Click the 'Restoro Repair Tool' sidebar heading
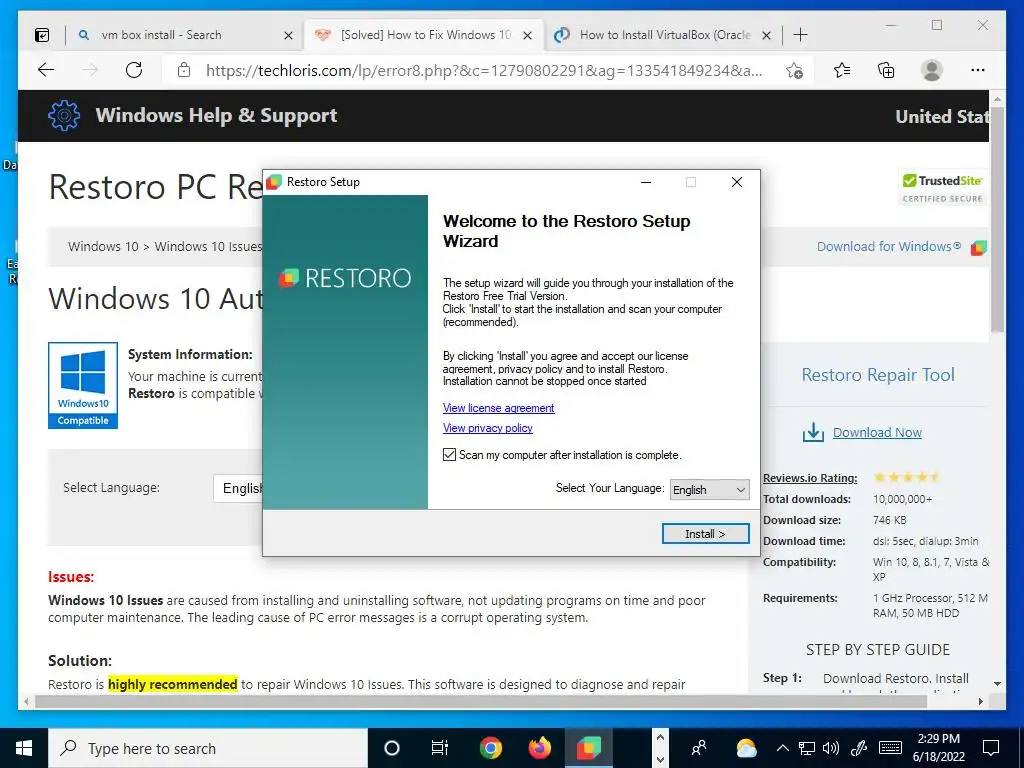The image size is (1024, 768). click(x=878, y=375)
